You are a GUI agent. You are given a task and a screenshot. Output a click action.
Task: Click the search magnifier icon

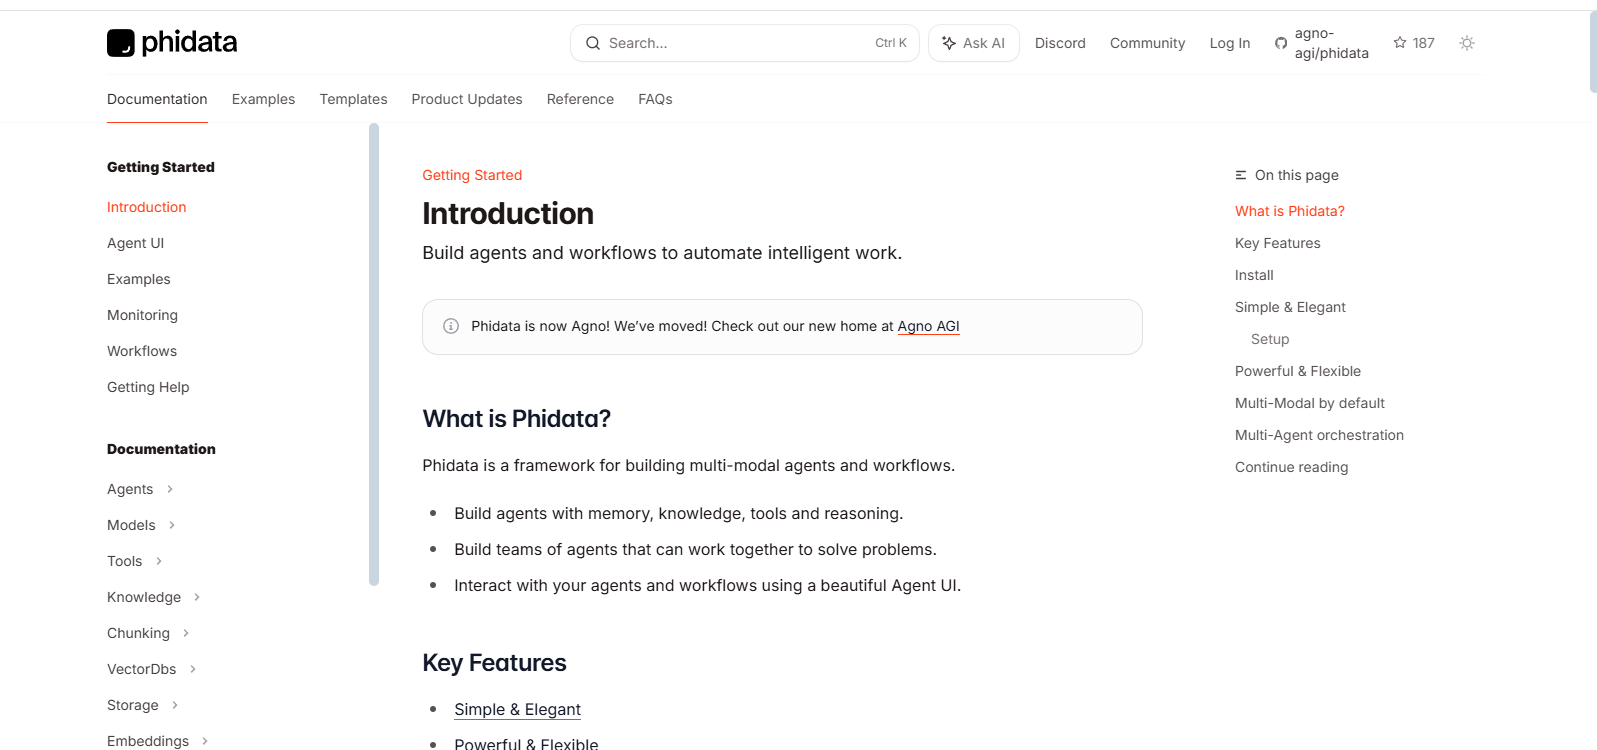click(593, 43)
